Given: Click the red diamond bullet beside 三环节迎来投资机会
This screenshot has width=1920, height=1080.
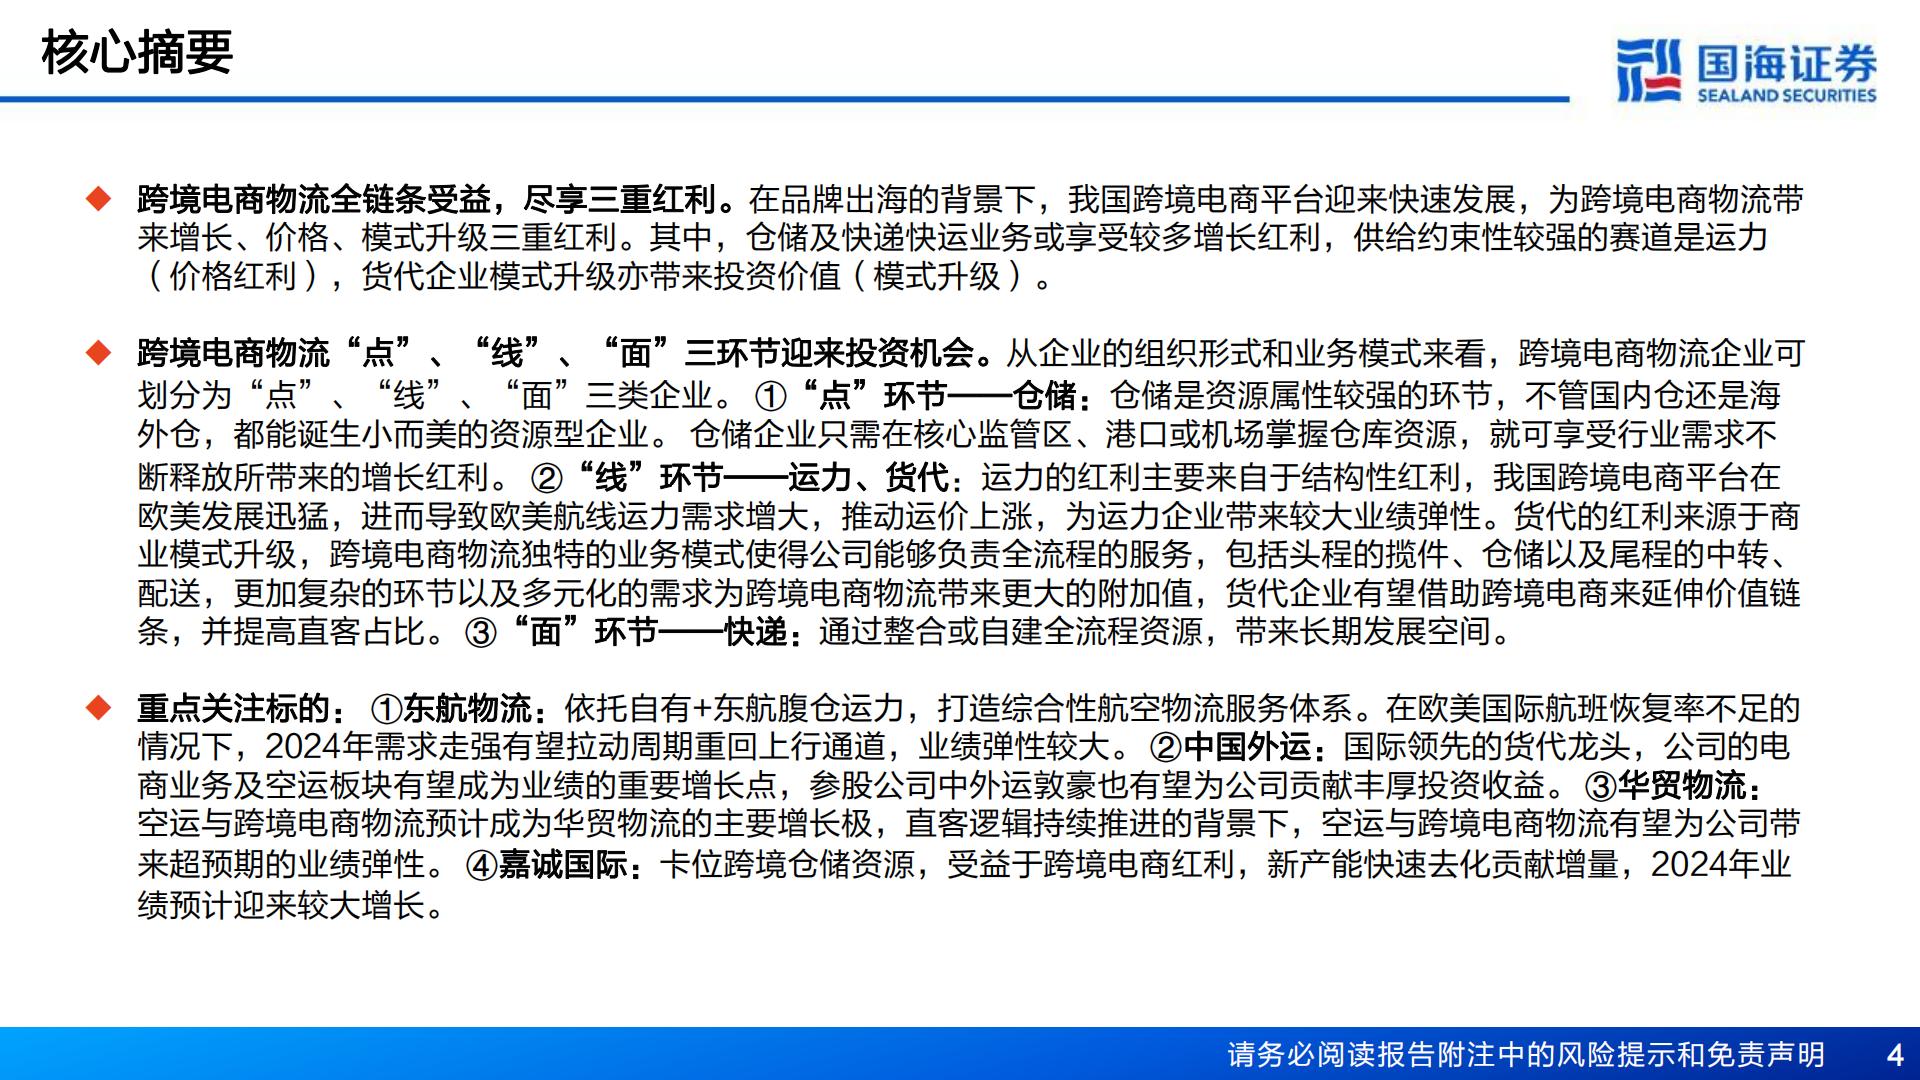Looking at the screenshot, I should 99,353.
